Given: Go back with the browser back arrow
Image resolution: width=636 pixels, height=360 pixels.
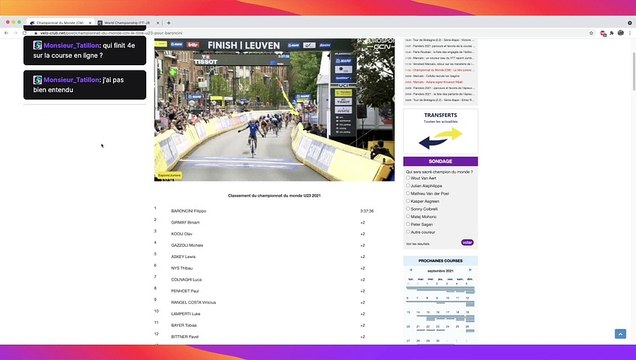Looking at the screenshot, I should [x=6, y=33].
